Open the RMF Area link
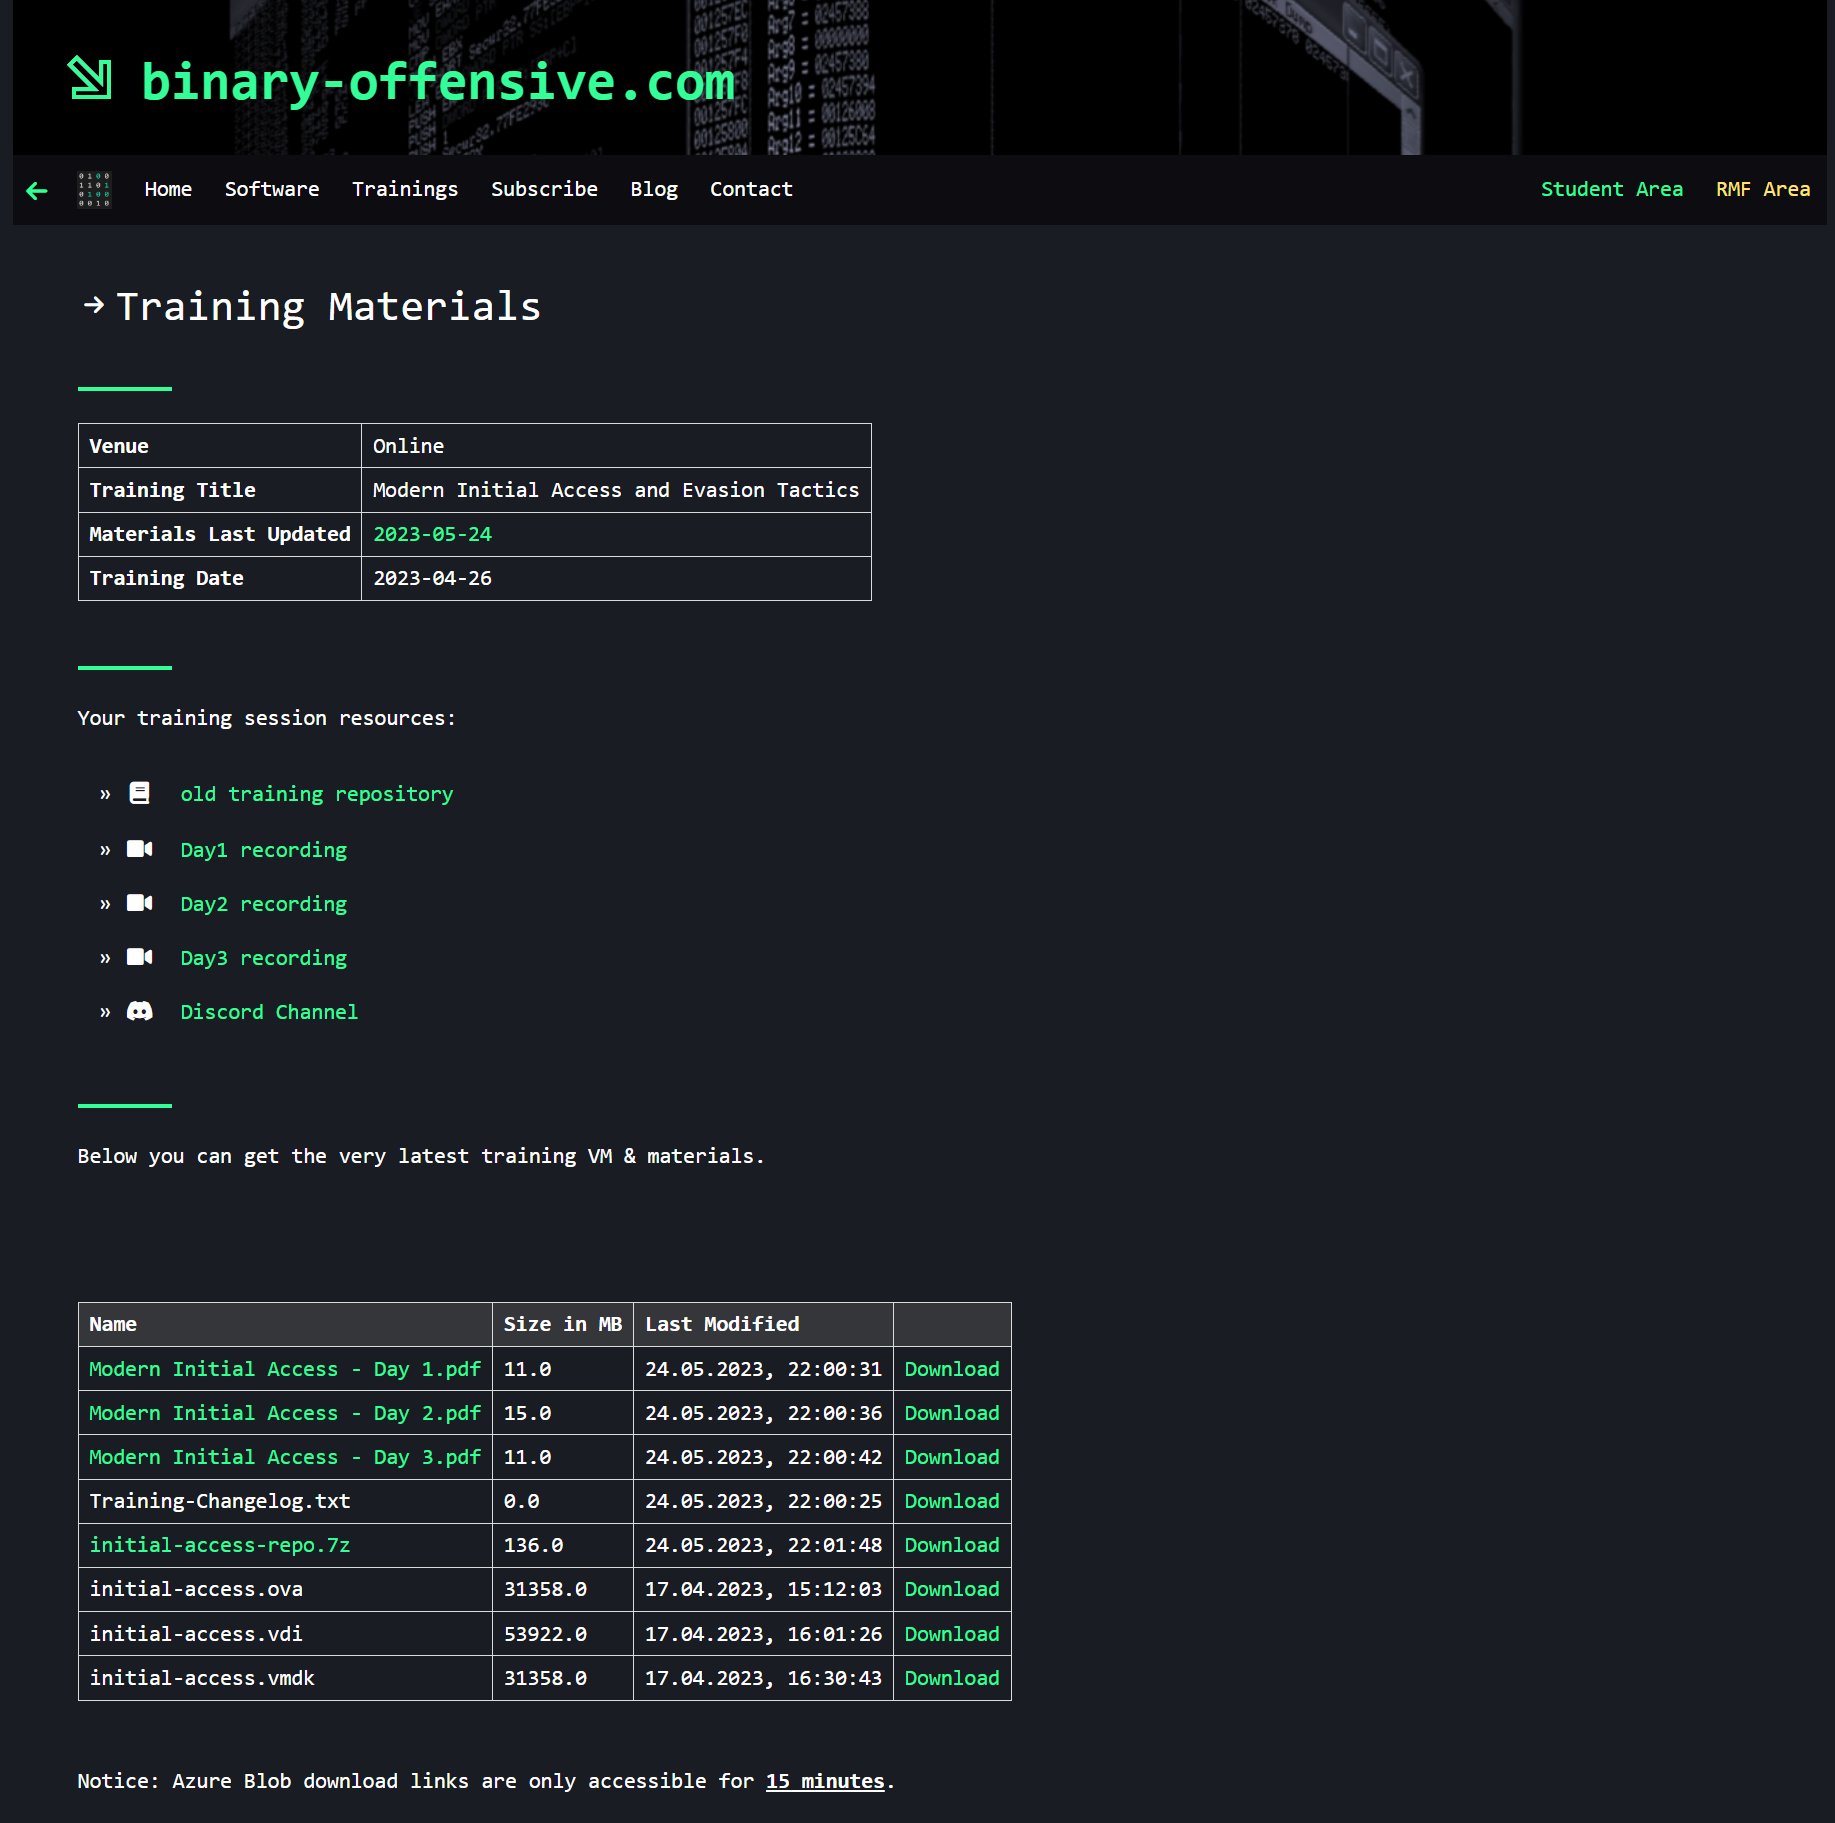This screenshot has height=1823, width=1835. pos(1762,190)
